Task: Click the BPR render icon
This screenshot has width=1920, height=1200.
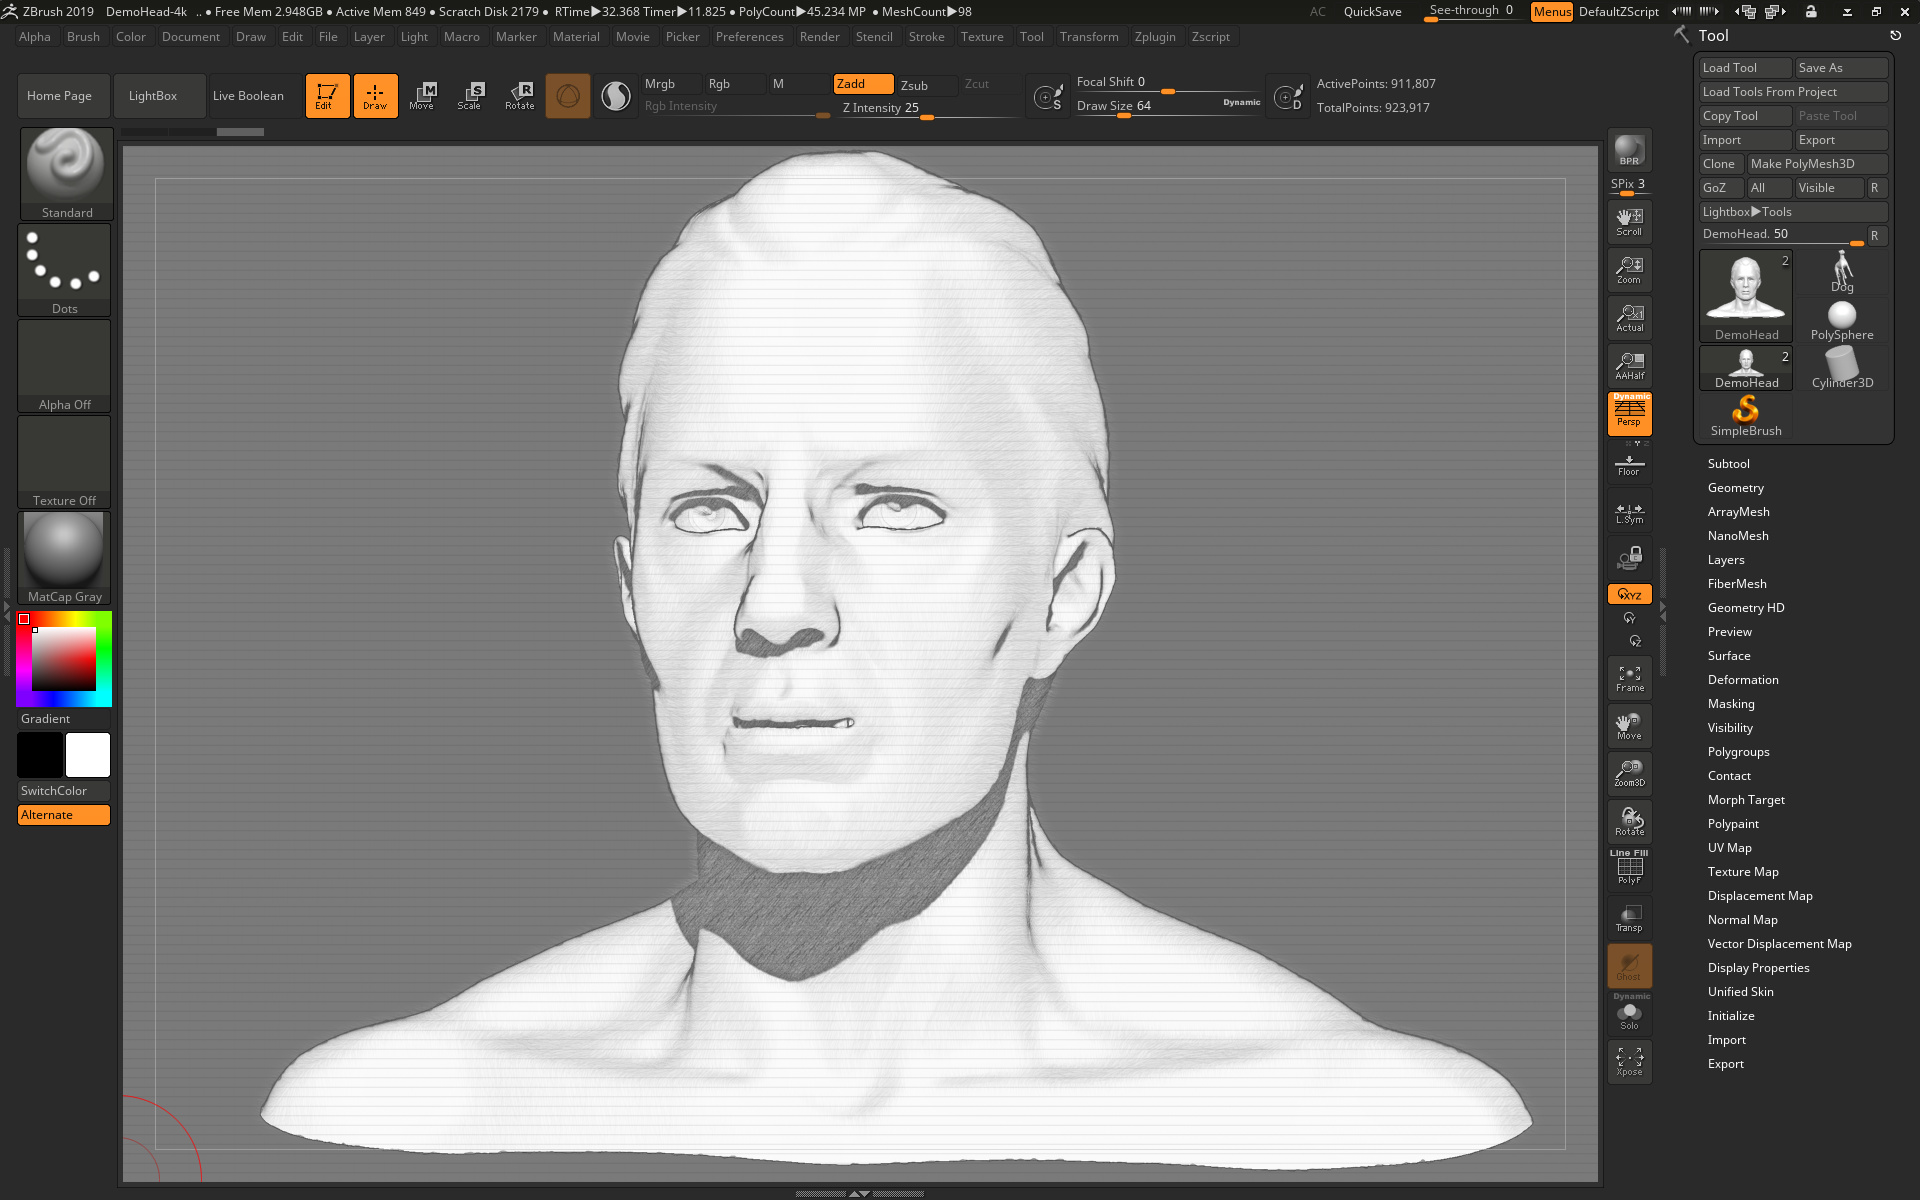Action: [x=1629, y=150]
